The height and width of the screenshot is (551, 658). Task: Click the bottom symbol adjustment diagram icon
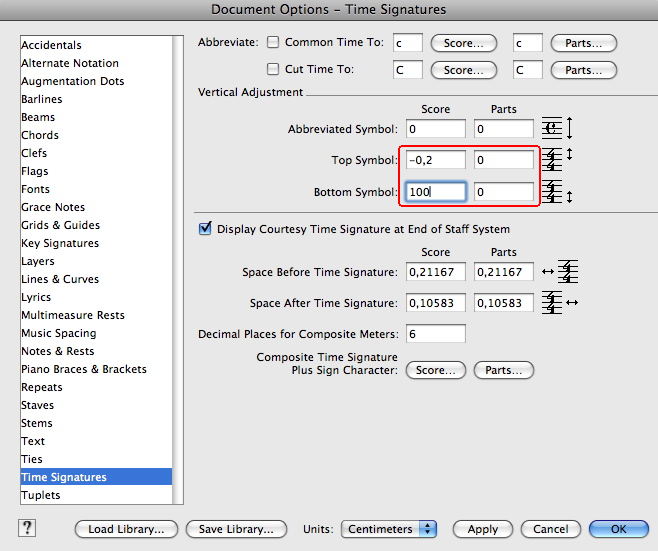click(x=558, y=192)
